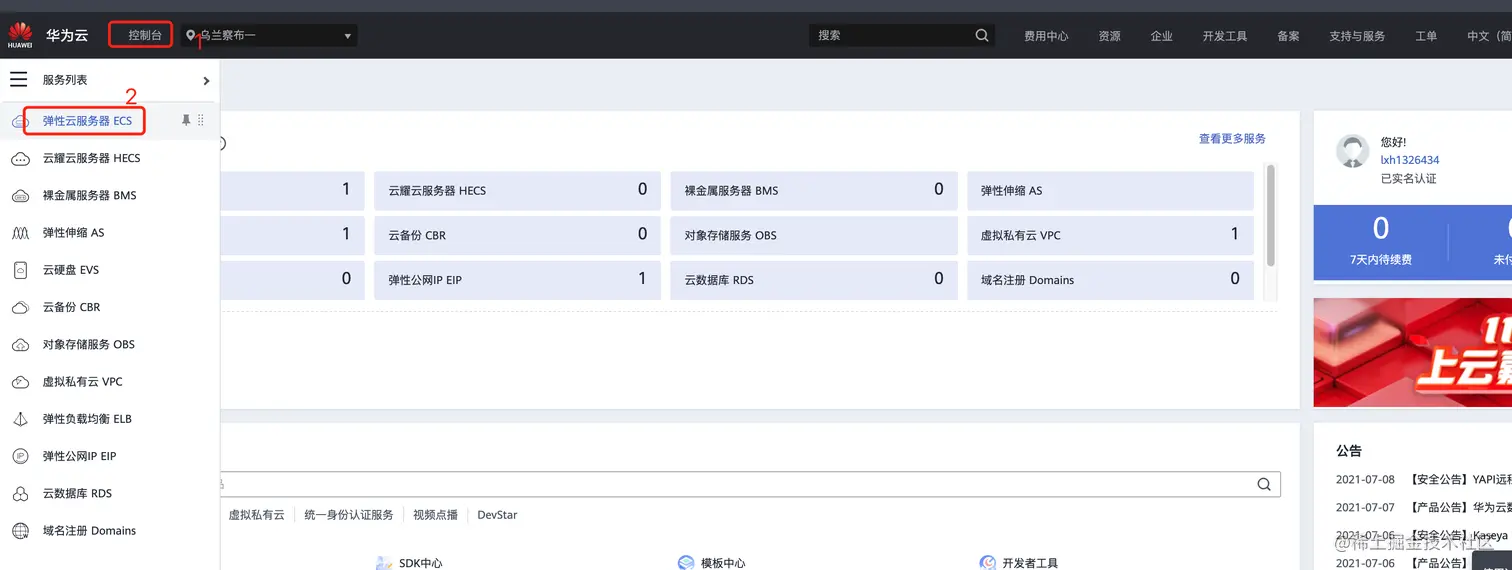Open the 云数据库 RDS resource card
Image resolution: width=1512 pixels, height=570 pixels.
pos(814,280)
